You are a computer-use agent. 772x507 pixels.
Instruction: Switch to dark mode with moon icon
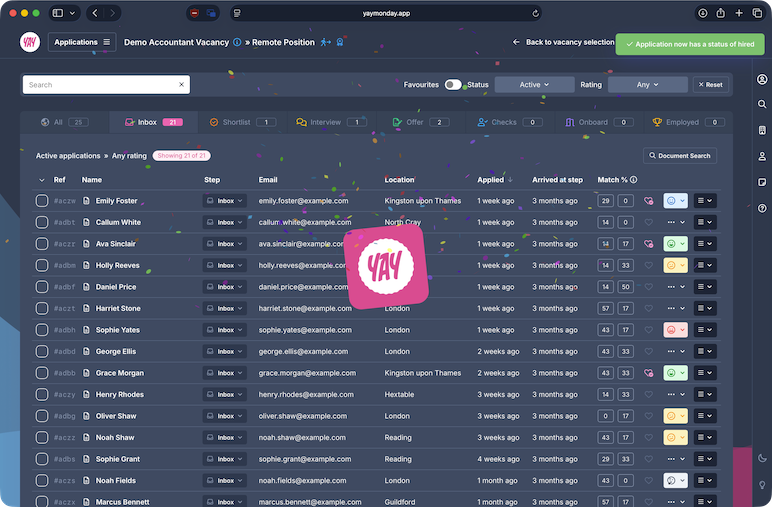pyautogui.click(x=762, y=458)
